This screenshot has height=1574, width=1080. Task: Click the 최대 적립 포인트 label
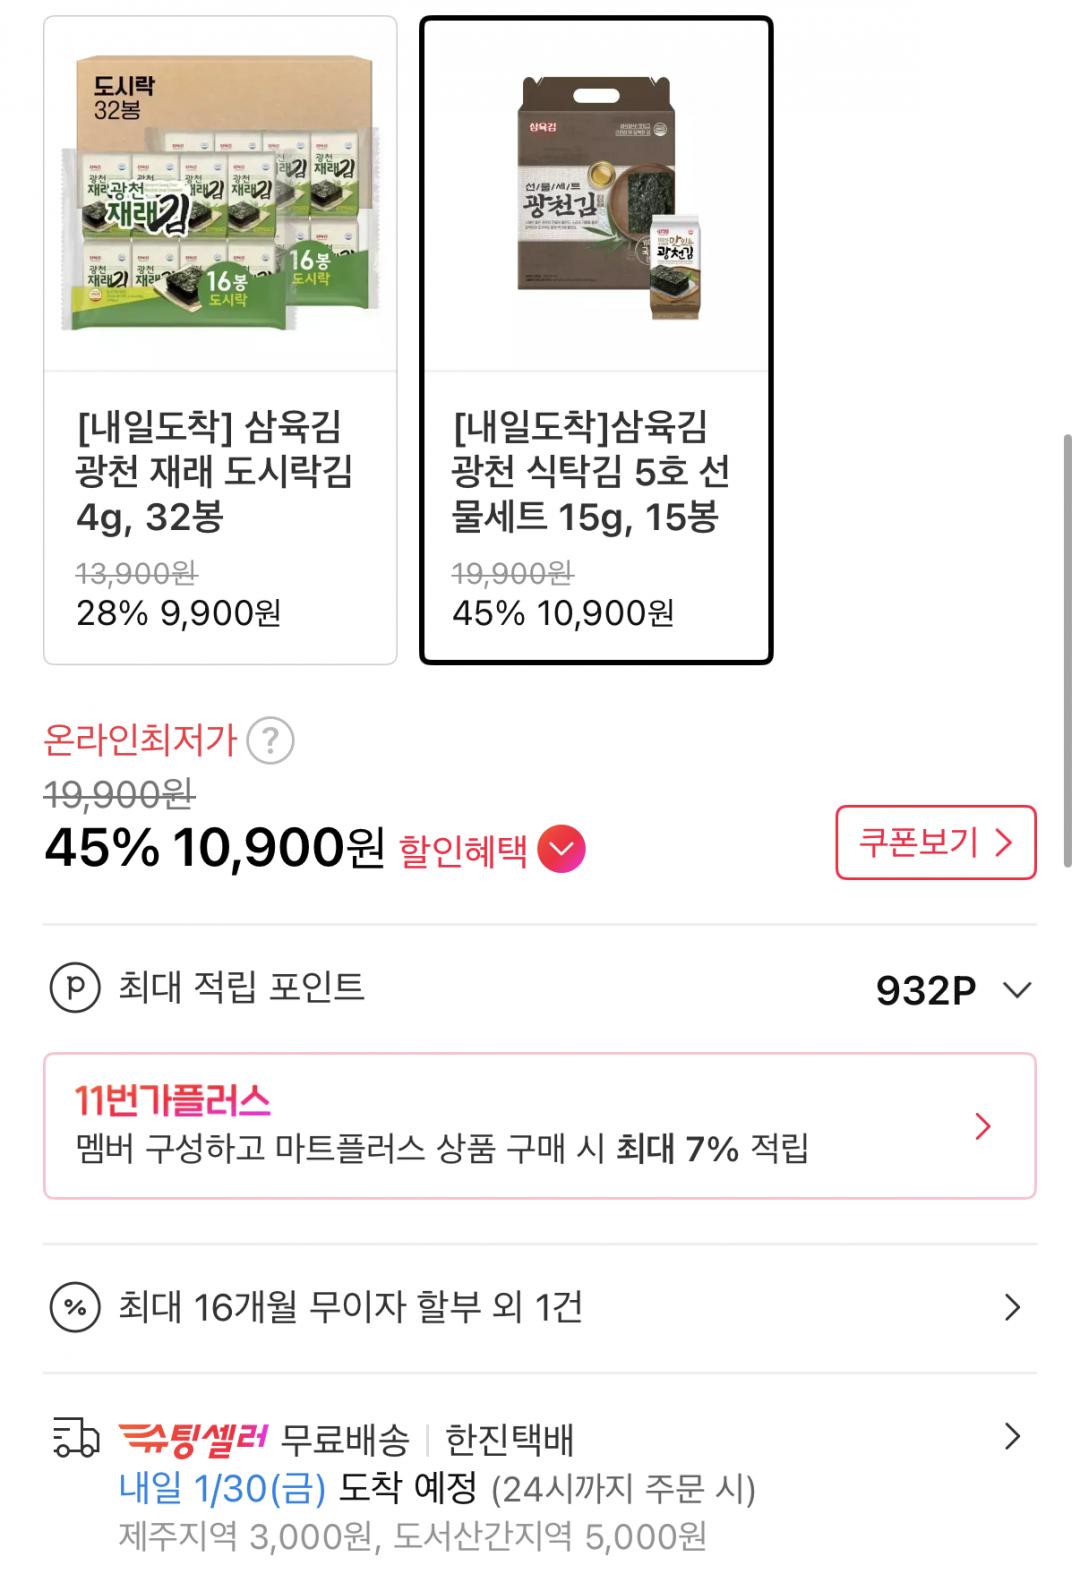click(x=241, y=988)
